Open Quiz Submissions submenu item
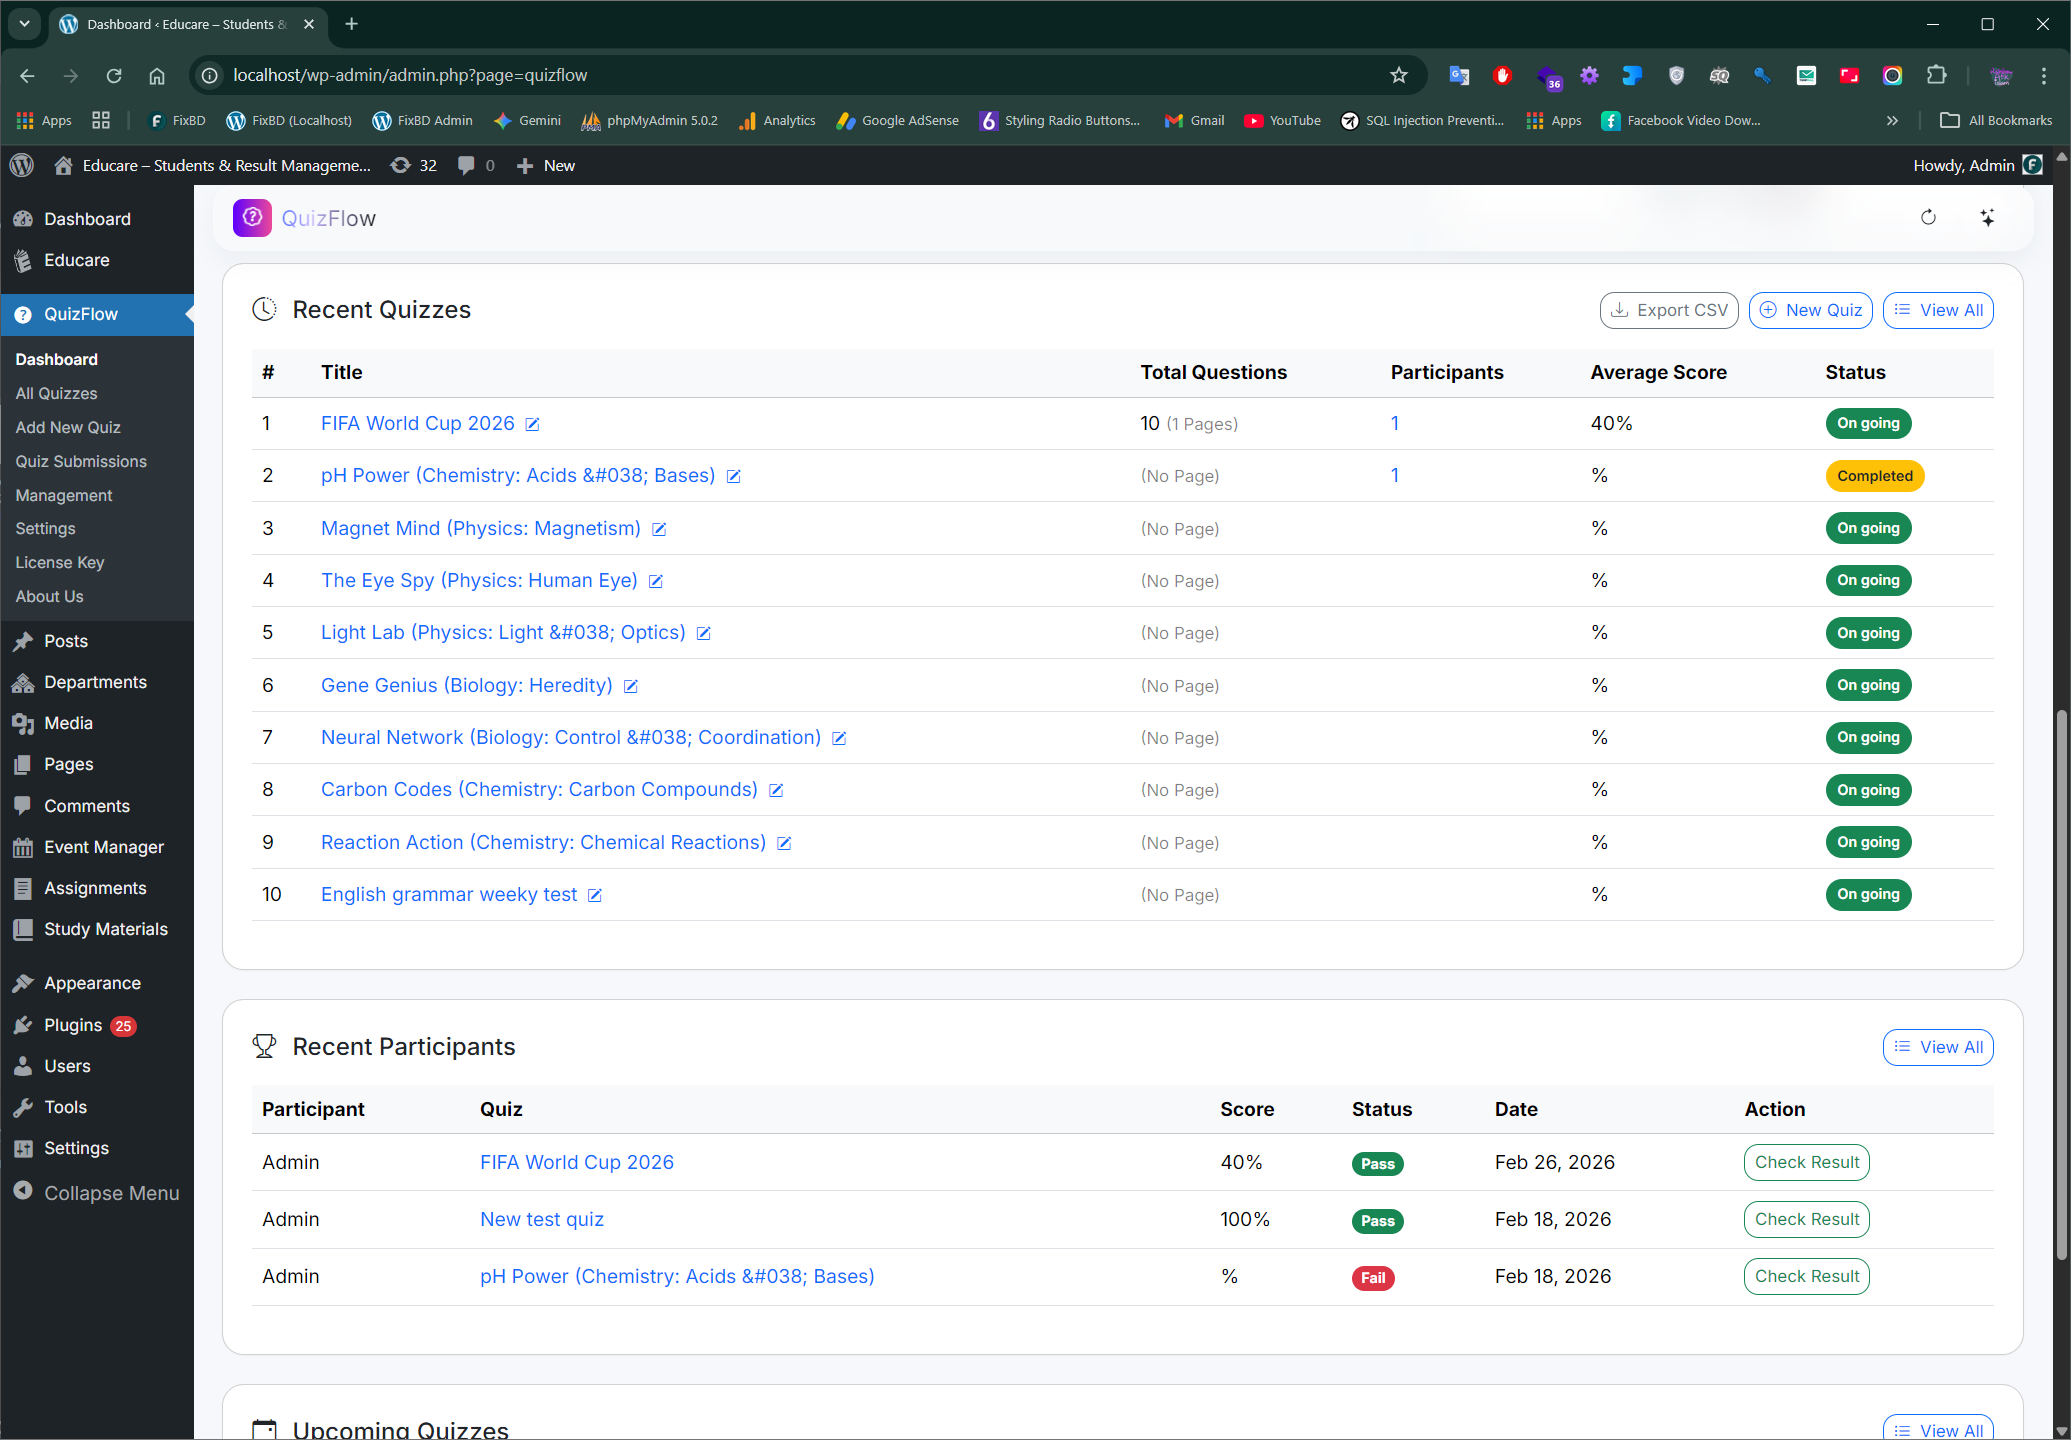Screen dimensions: 2071x1440 click(81, 461)
